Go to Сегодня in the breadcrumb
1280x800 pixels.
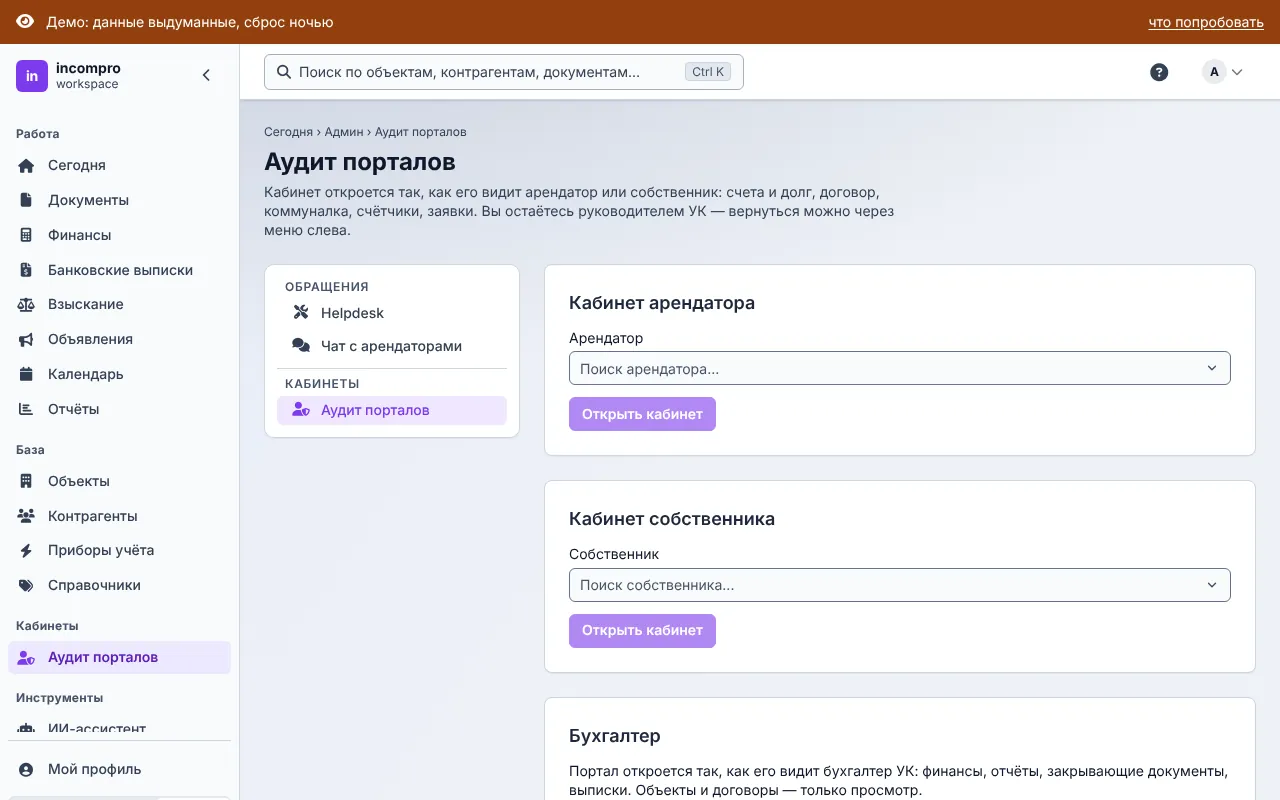coord(288,132)
